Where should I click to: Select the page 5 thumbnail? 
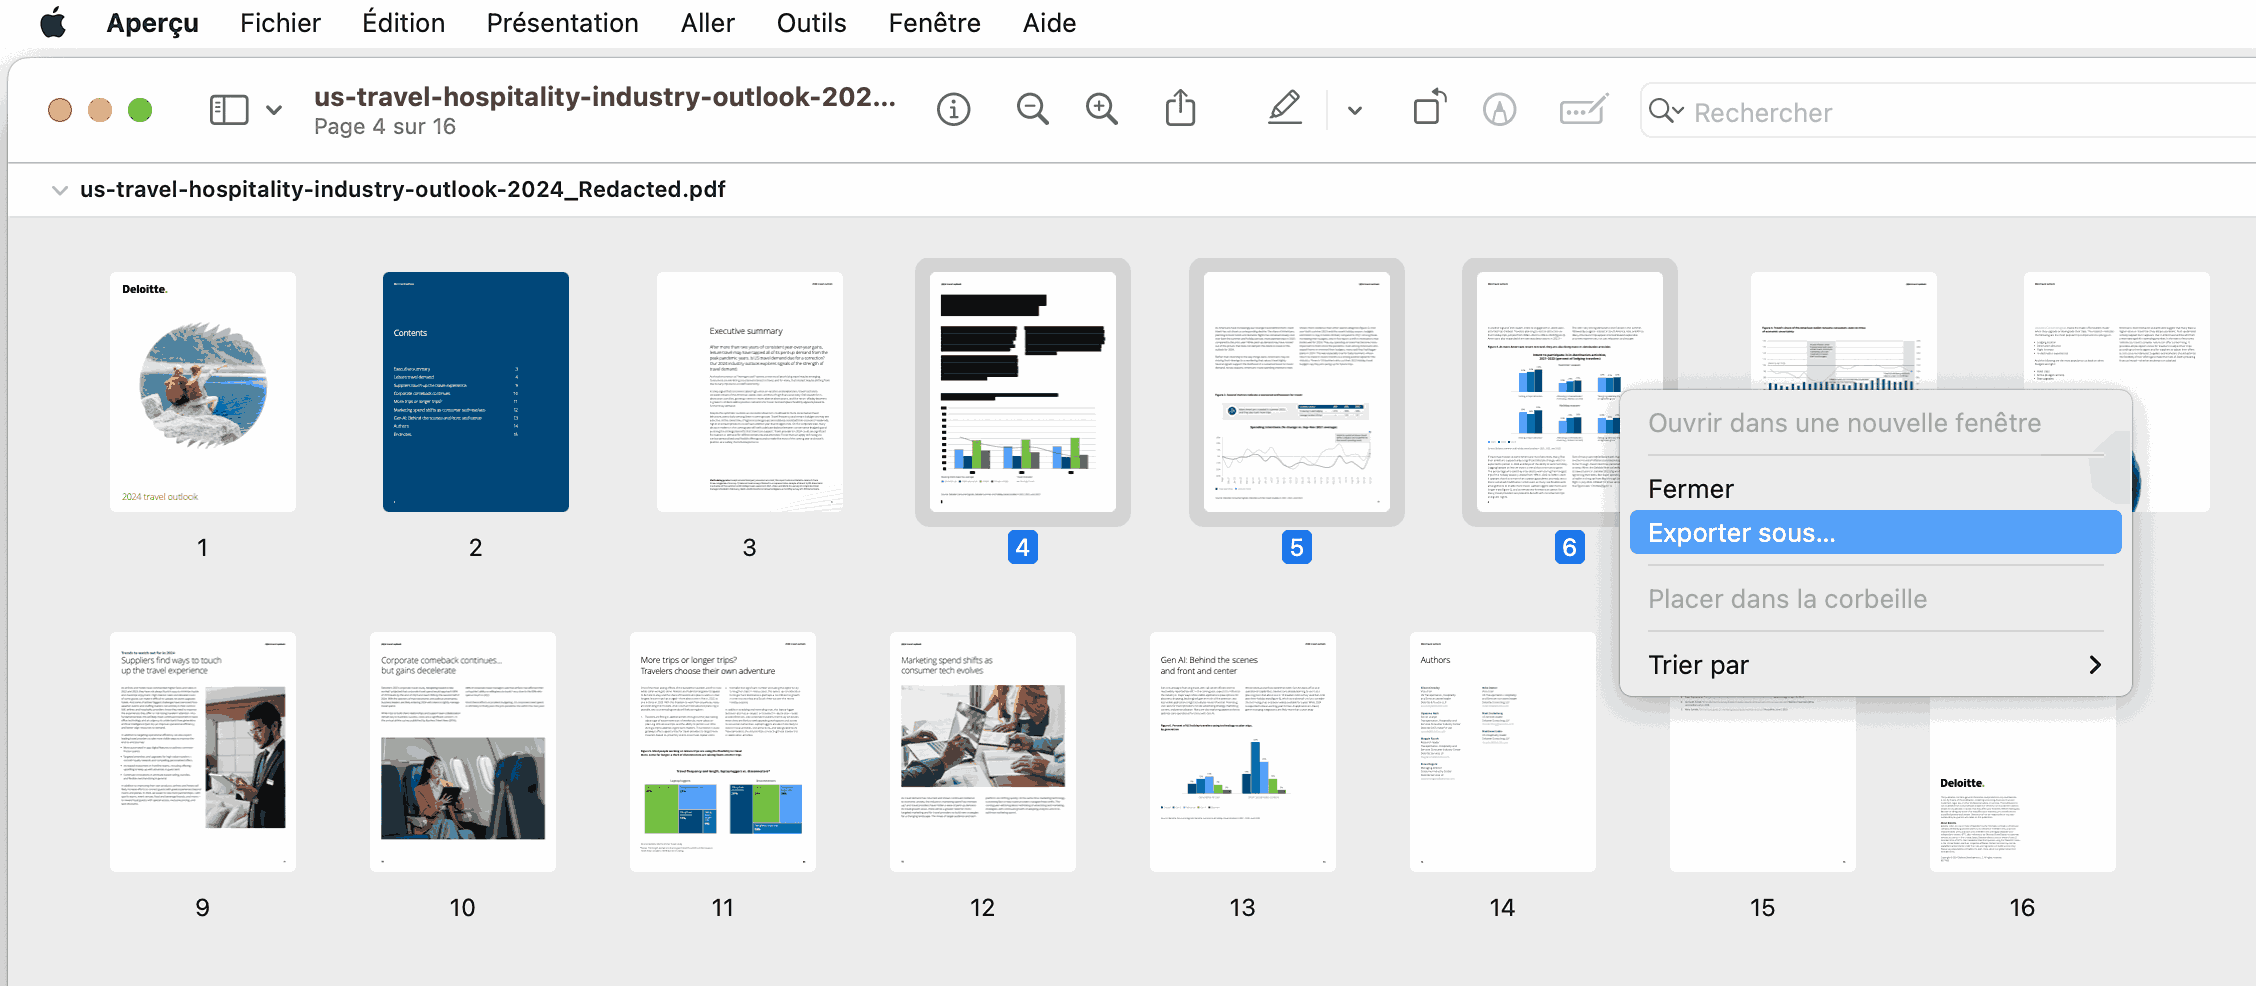pos(1297,392)
